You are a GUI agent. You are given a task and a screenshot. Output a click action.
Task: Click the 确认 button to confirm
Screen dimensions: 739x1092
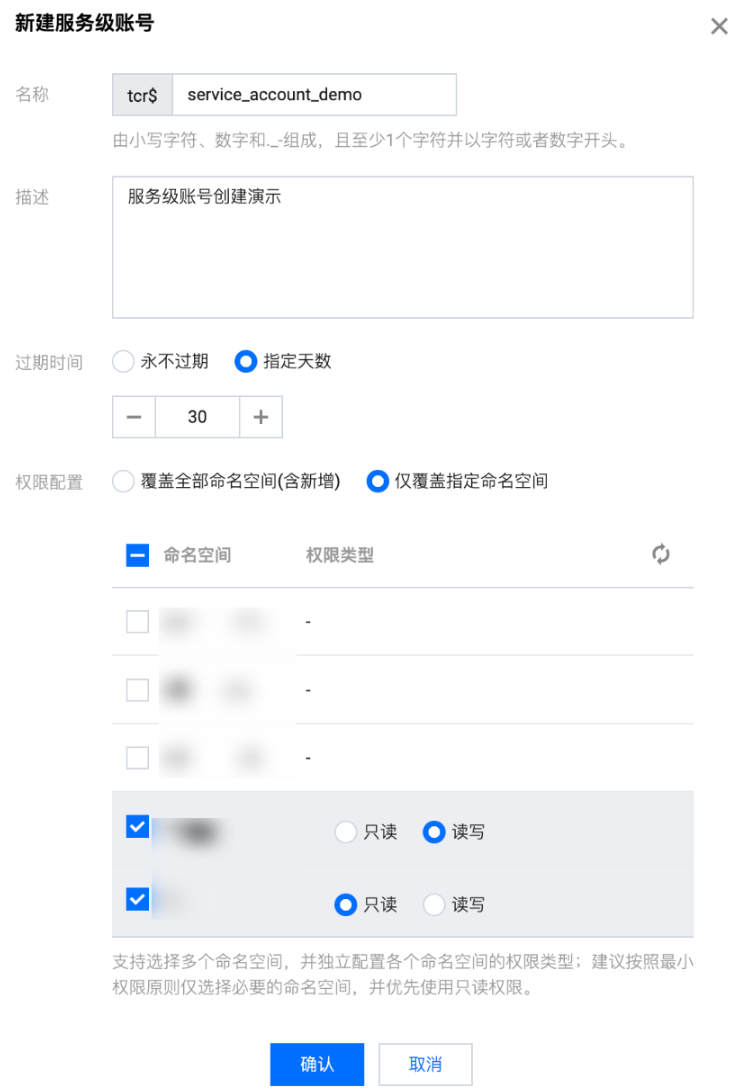pos(317,1064)
